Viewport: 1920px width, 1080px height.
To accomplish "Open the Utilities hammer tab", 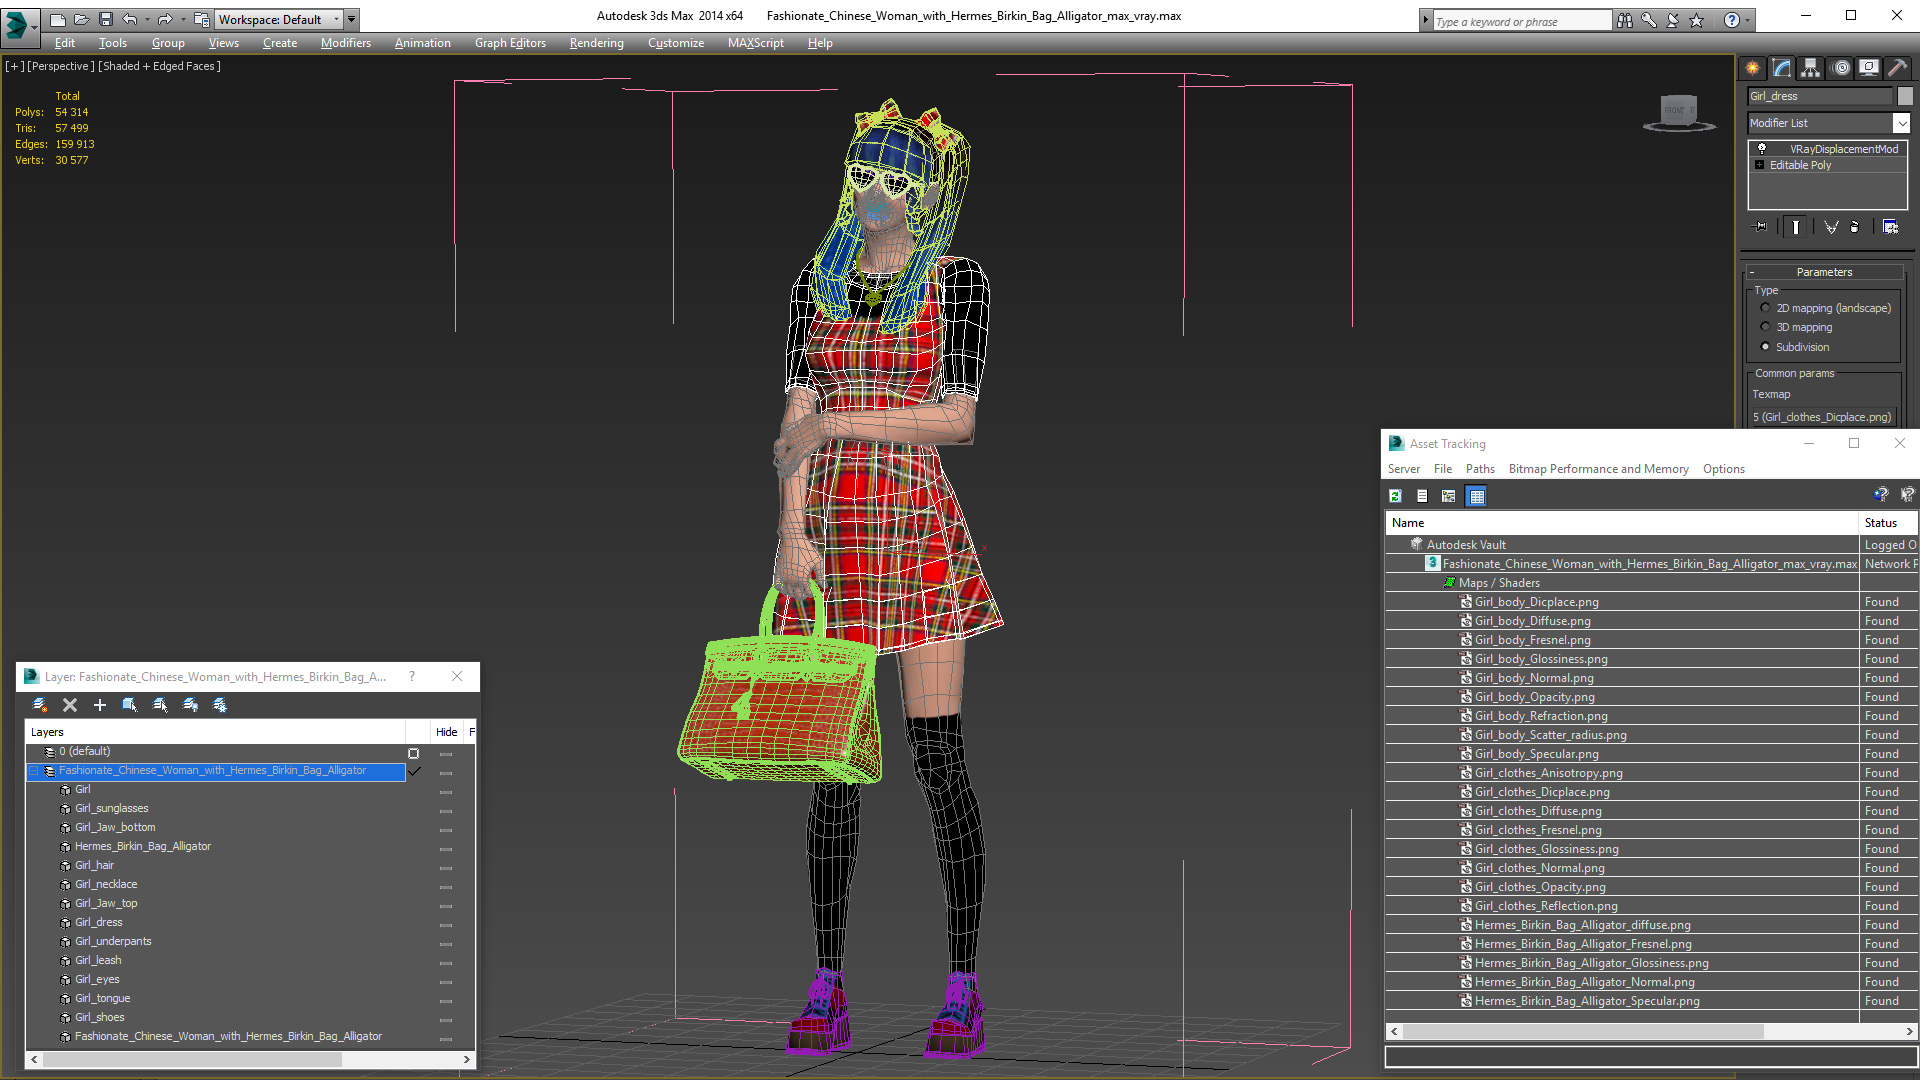I will tap(1897, 68).
